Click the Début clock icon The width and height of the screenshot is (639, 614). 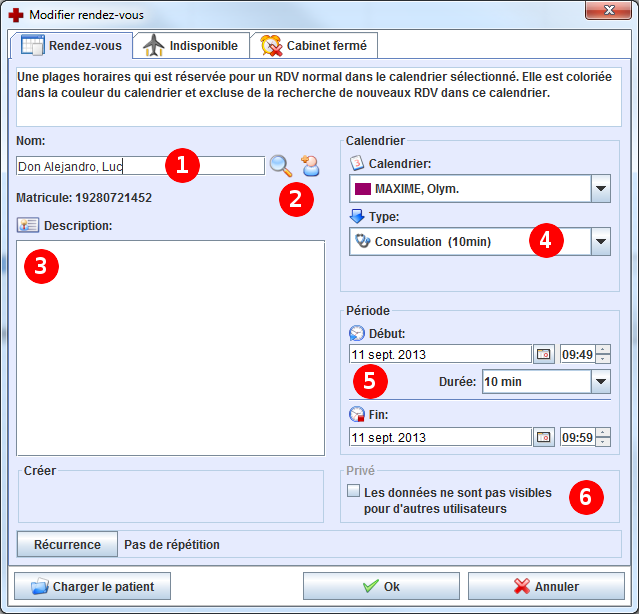coord(357,333)
